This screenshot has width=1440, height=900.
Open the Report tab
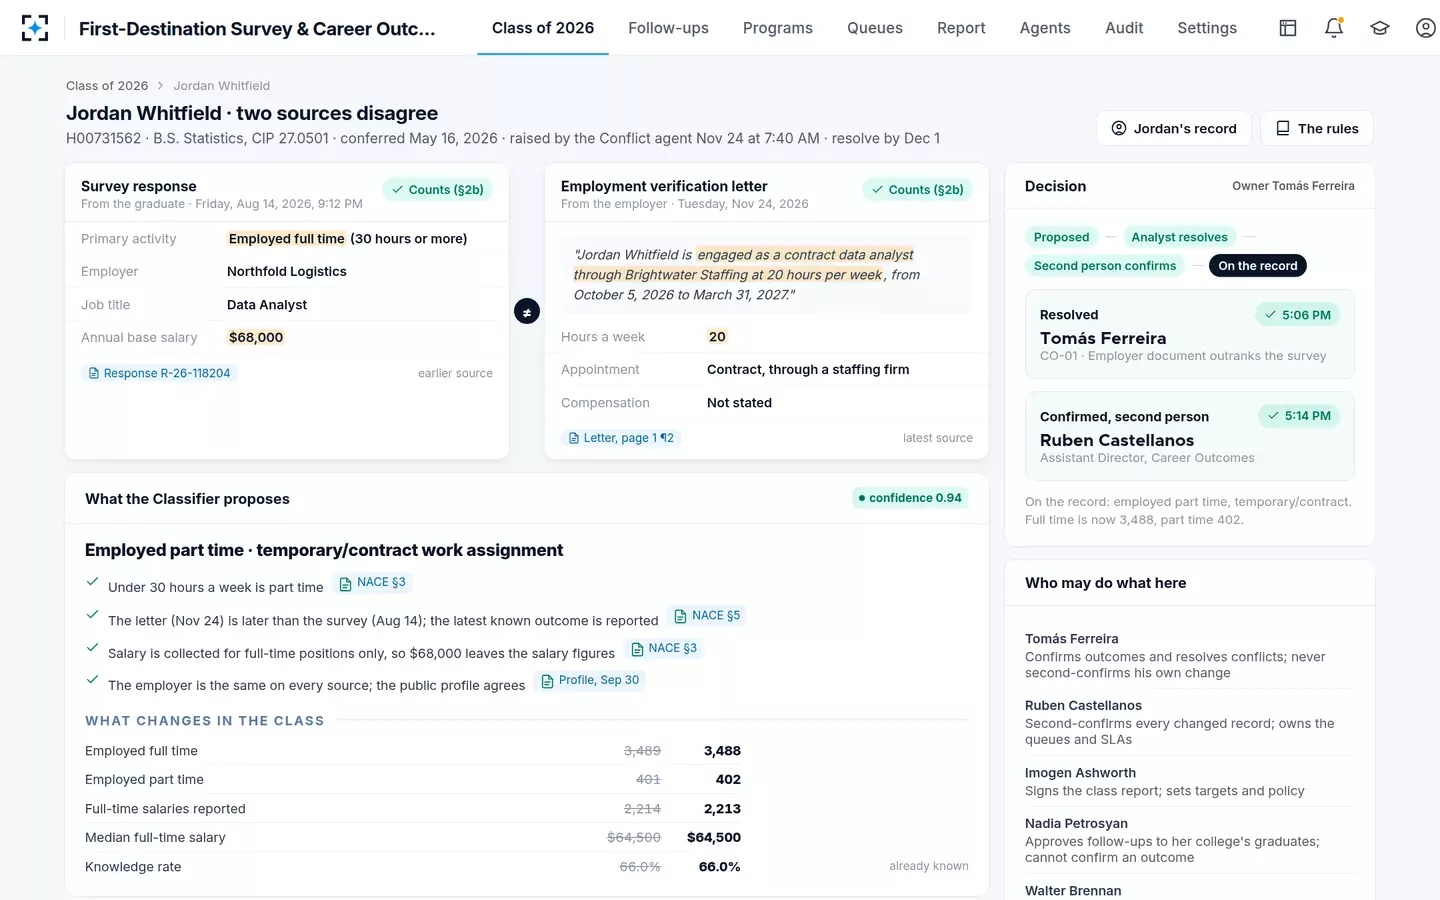[961, 28]
